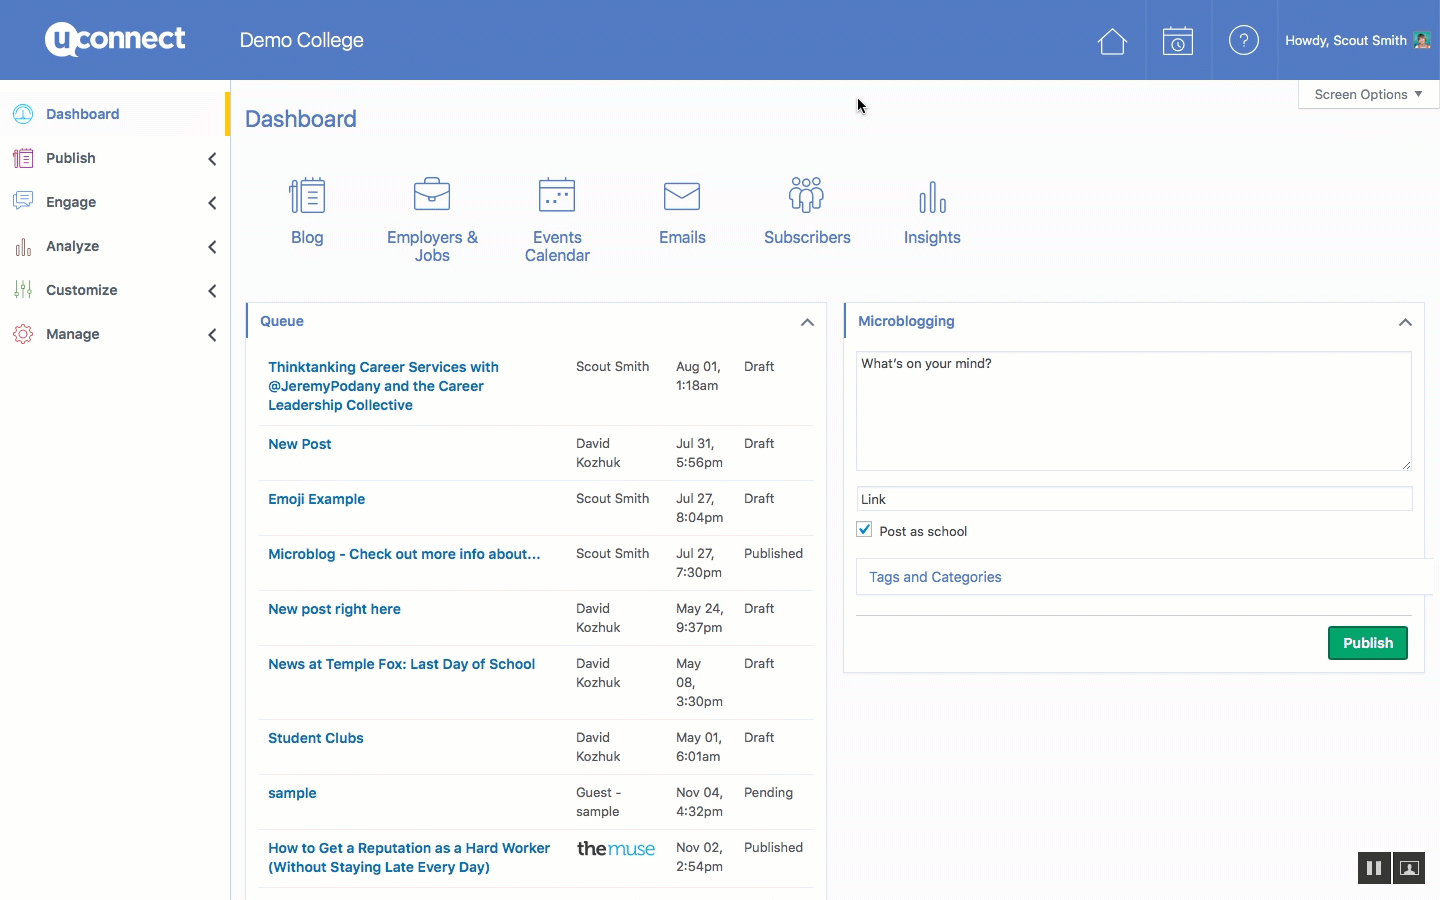Collapse the Microblogging panel

(1405, 322)
